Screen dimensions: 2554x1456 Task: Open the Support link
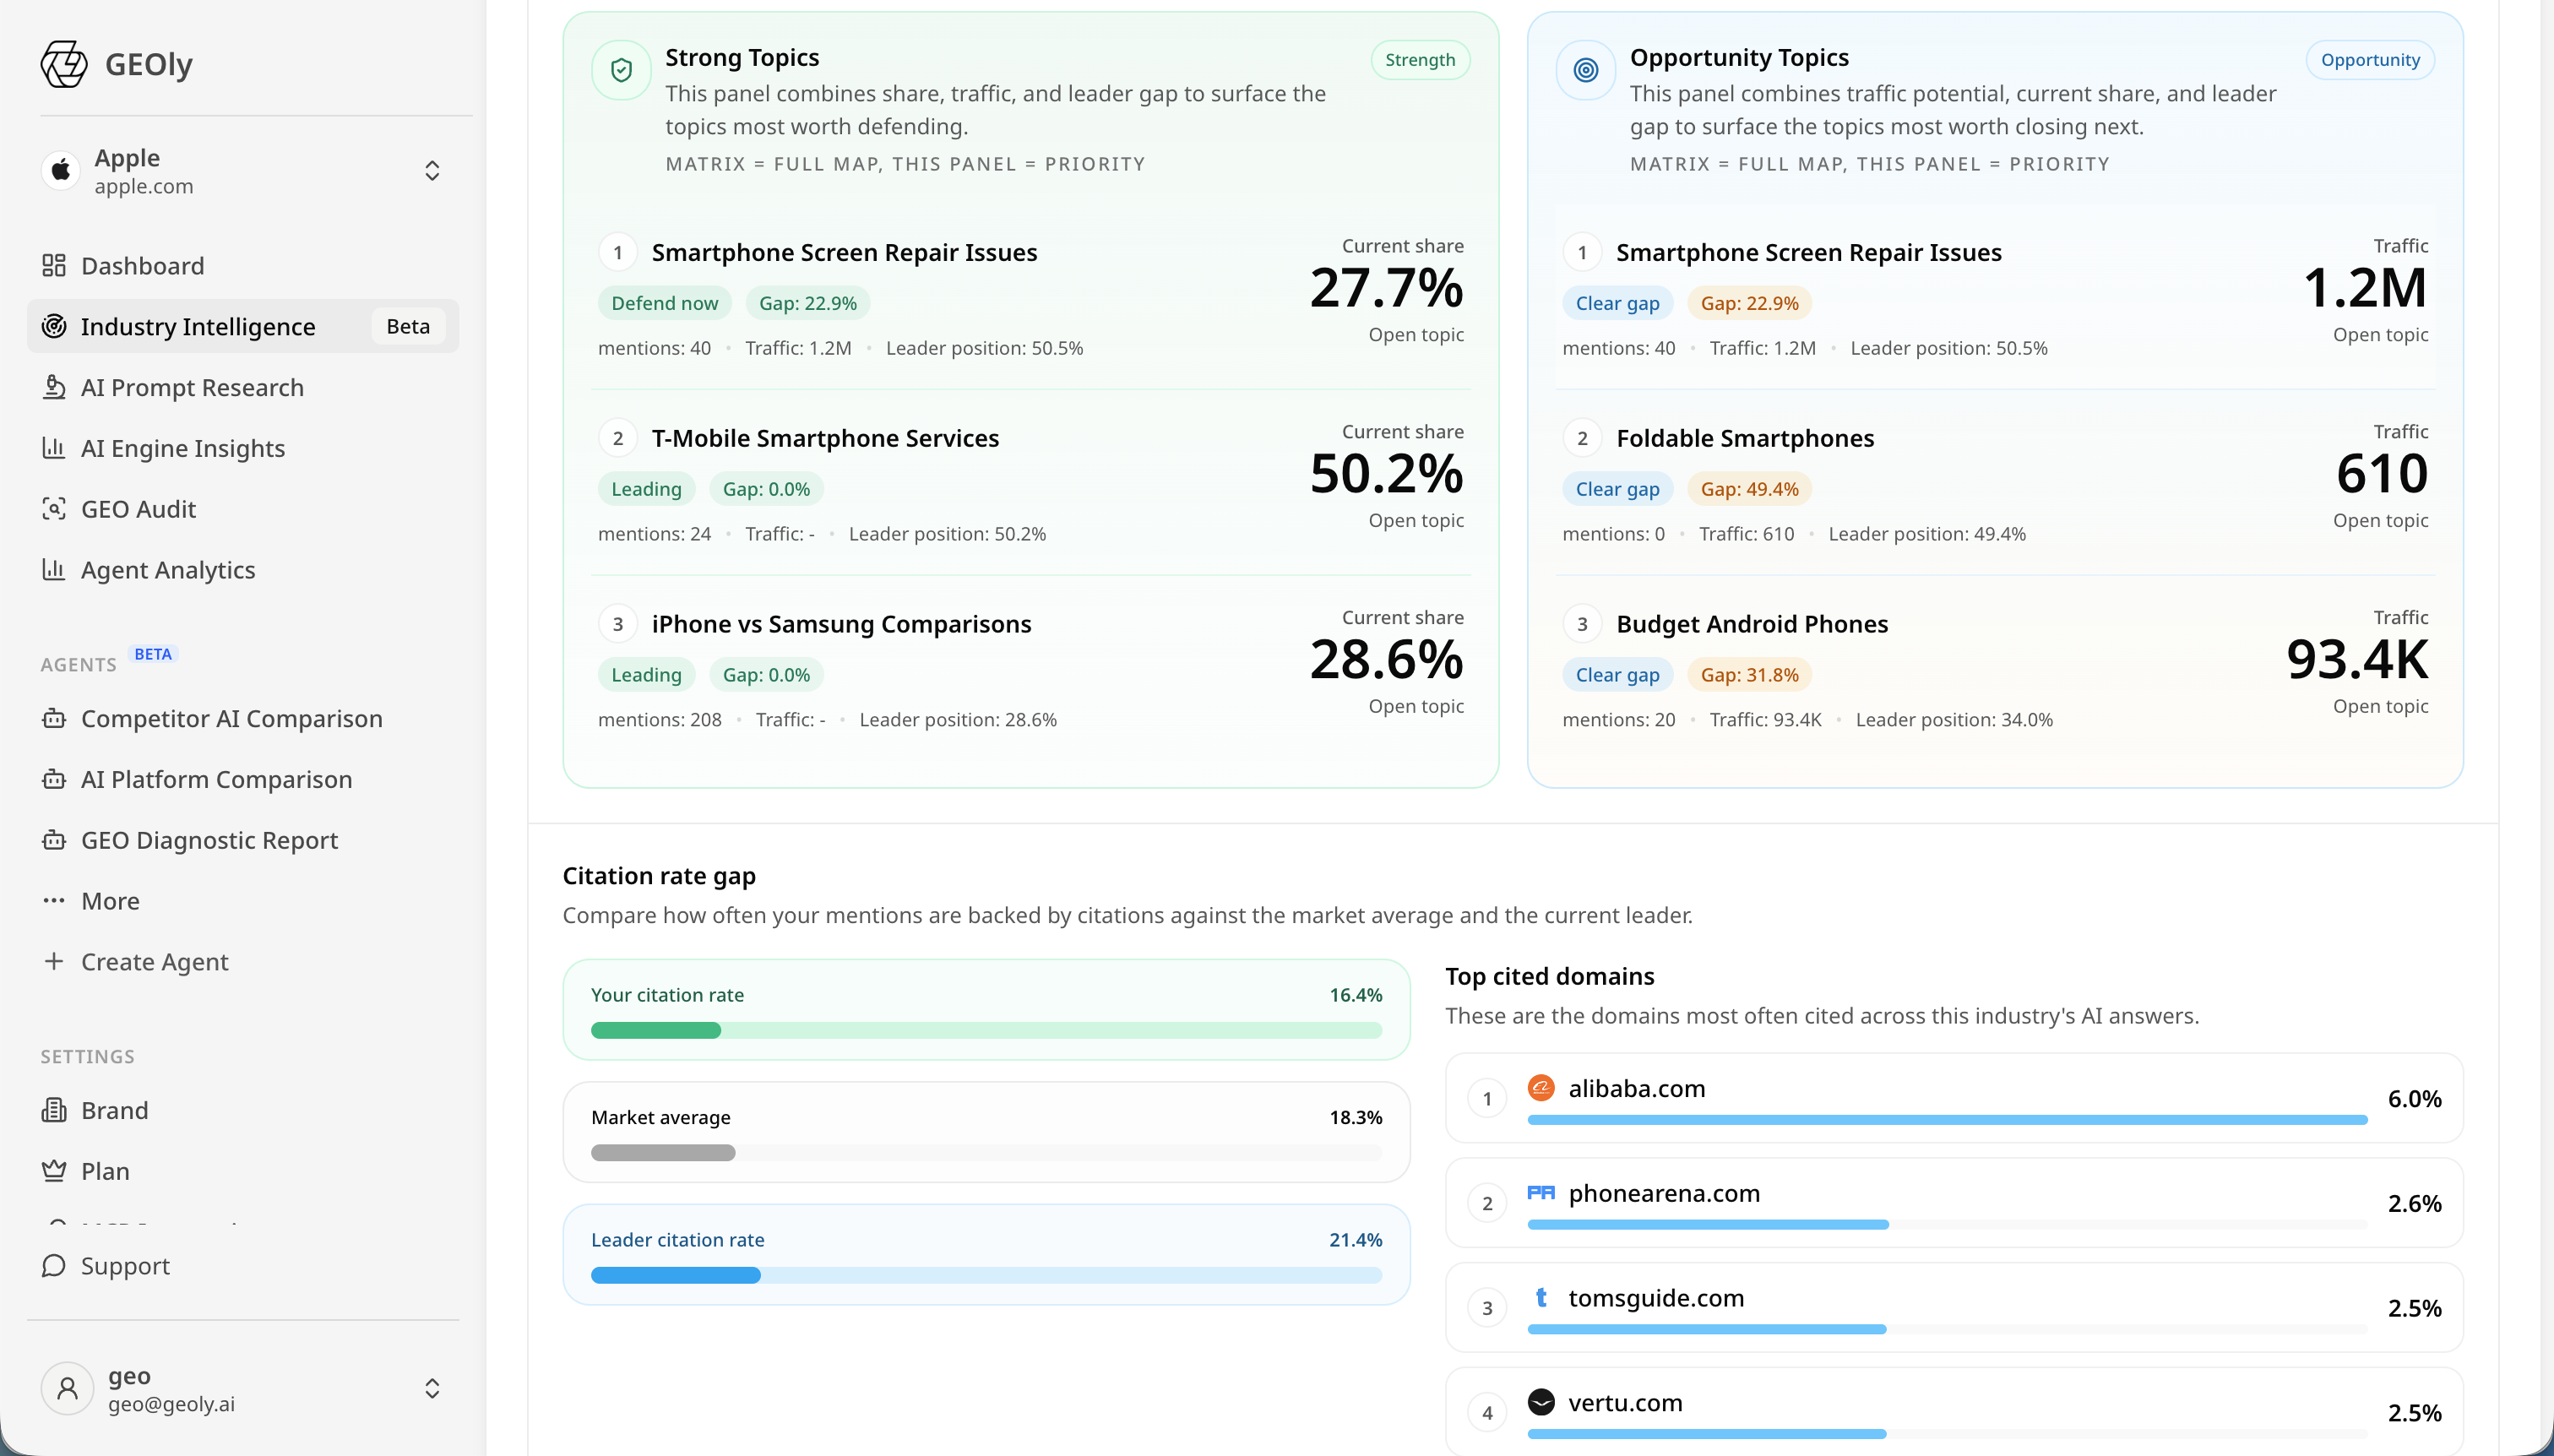243,1266
